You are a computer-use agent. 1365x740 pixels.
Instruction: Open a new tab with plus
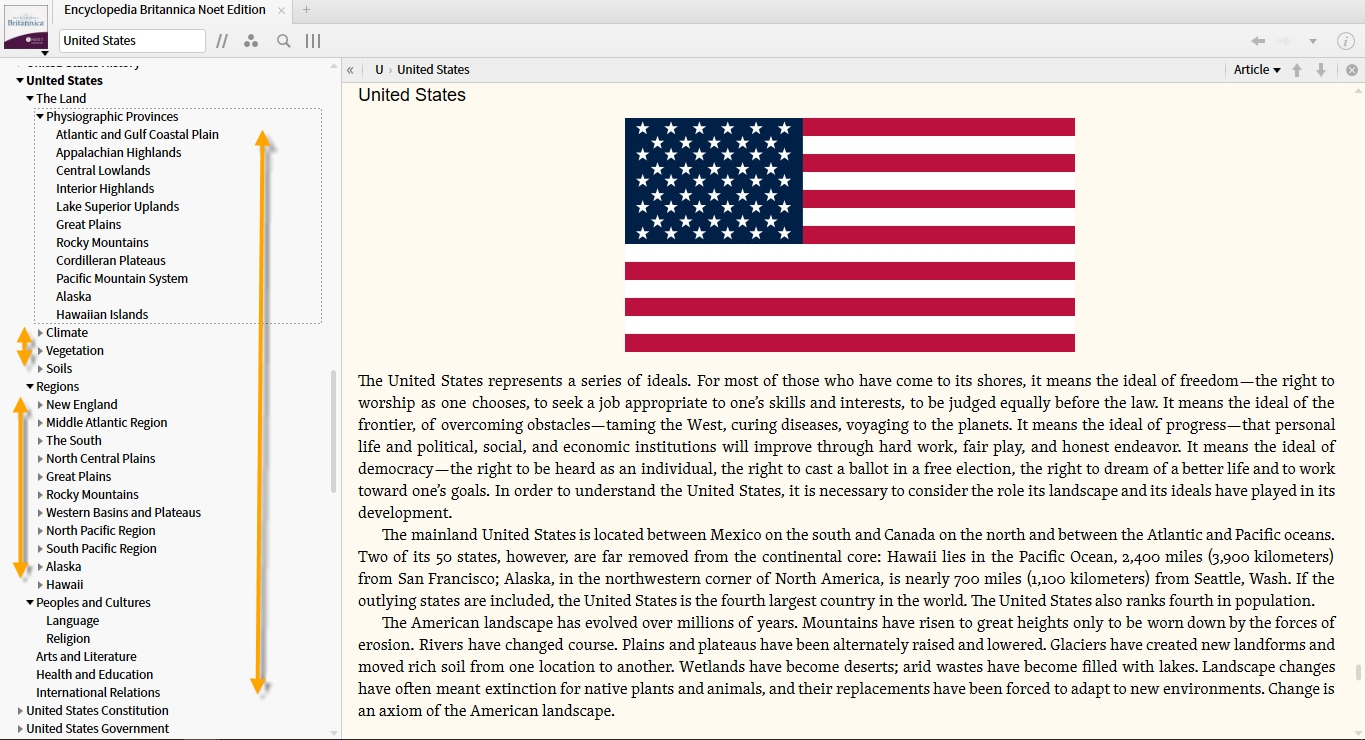[306, 10]
